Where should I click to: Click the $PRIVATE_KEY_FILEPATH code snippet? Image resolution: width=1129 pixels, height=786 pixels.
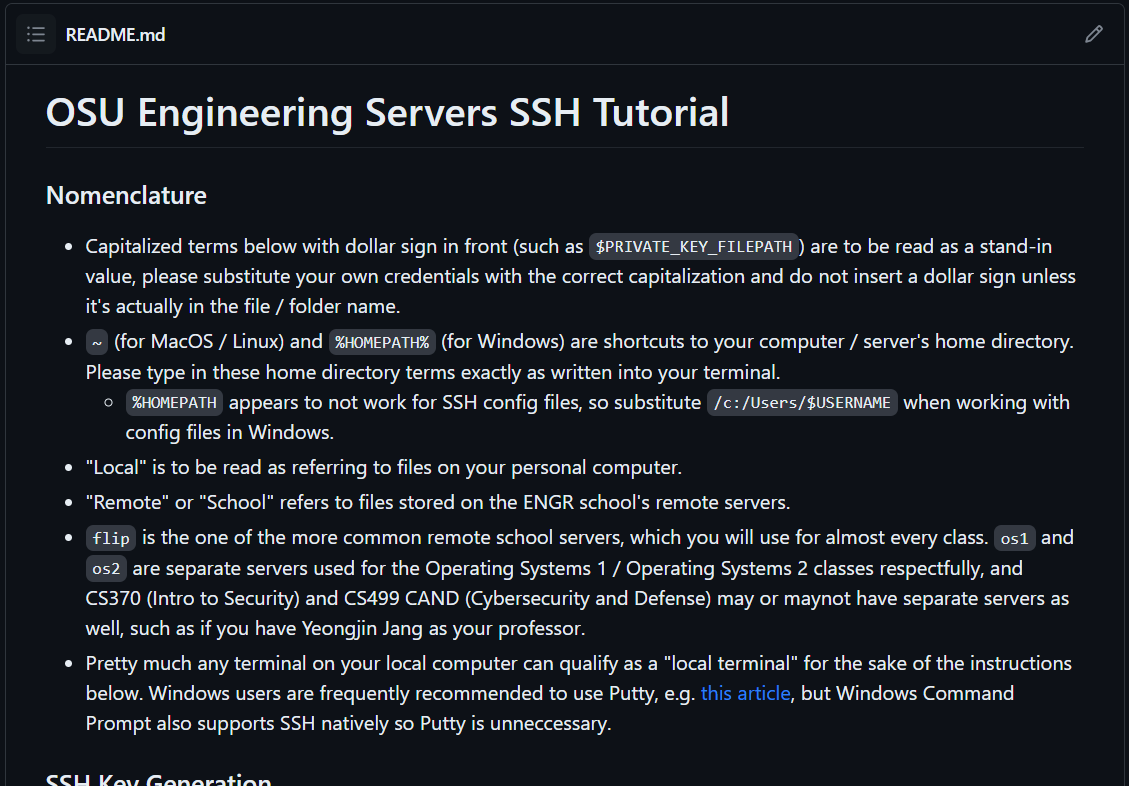(693, 246)
